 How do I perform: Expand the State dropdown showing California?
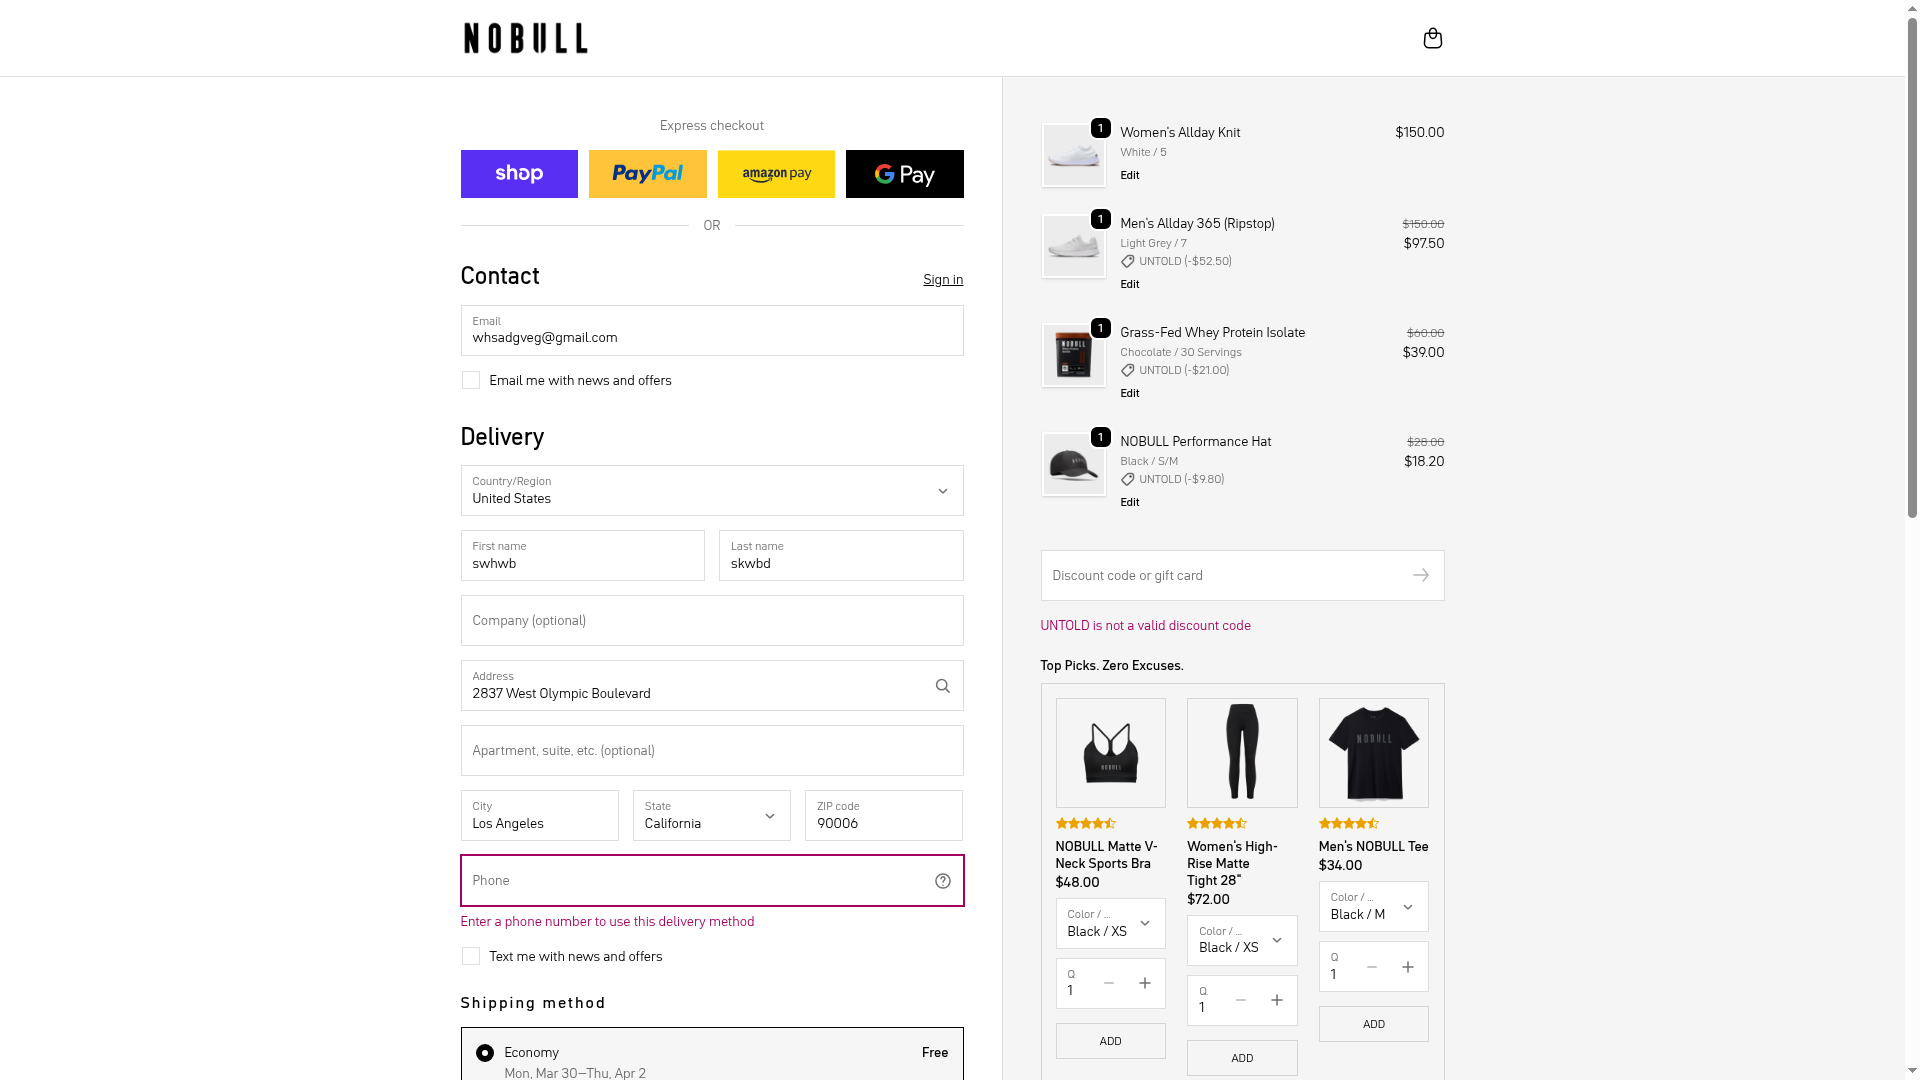pos(711,816)
